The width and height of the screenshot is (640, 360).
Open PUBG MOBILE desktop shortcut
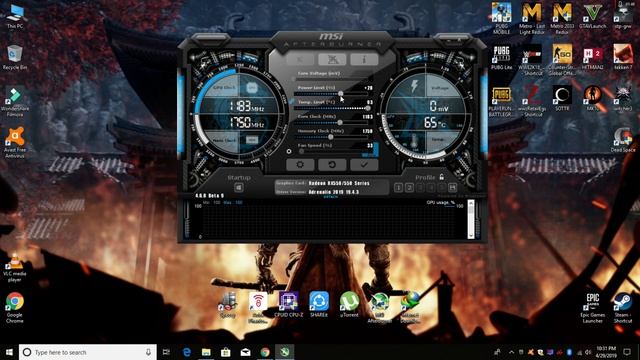pos(502,18)
